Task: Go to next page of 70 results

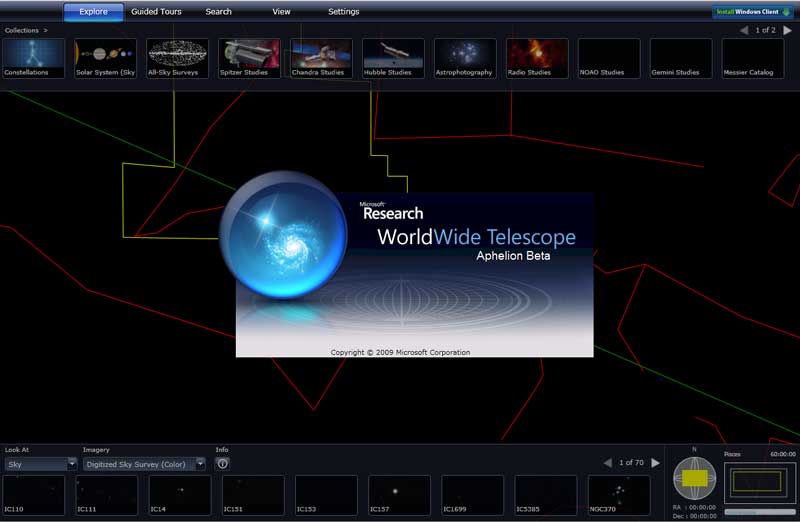Action: (x=656, y=463)
